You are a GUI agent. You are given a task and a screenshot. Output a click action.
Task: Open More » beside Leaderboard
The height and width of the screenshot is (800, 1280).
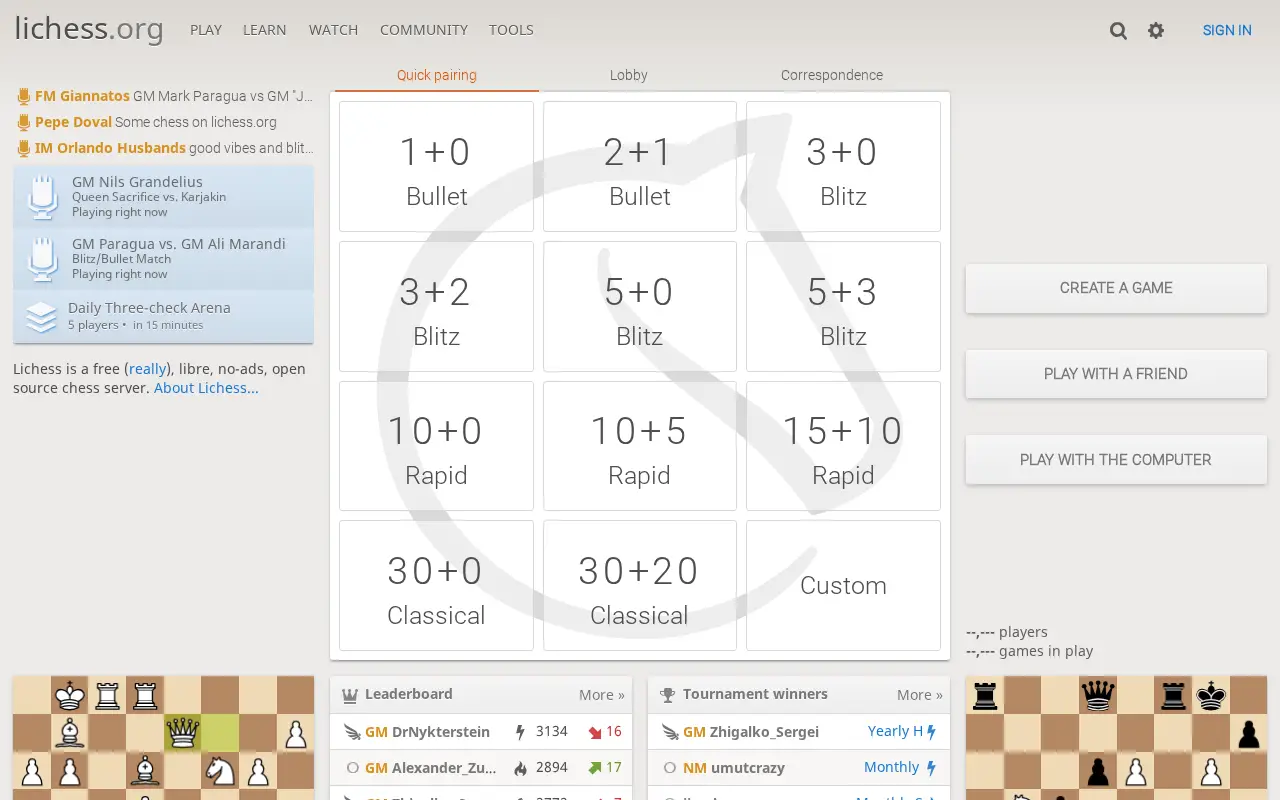tap(602, 695)
